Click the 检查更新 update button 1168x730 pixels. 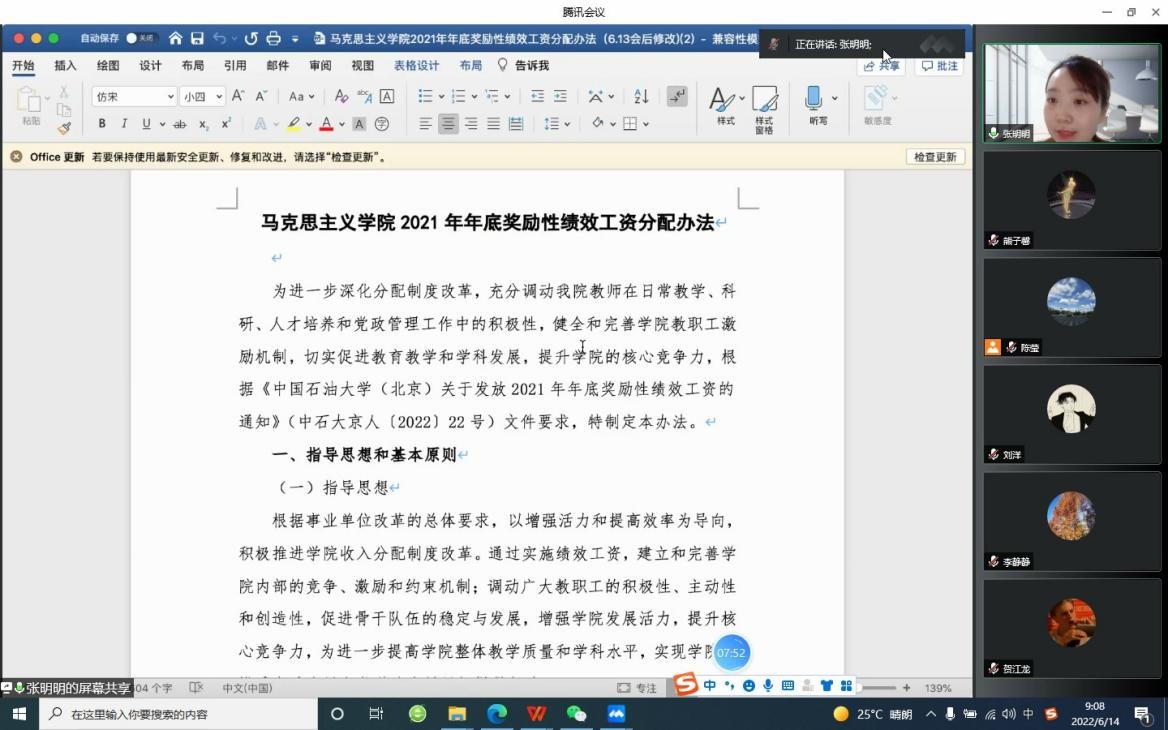click(x=934, y=157)
